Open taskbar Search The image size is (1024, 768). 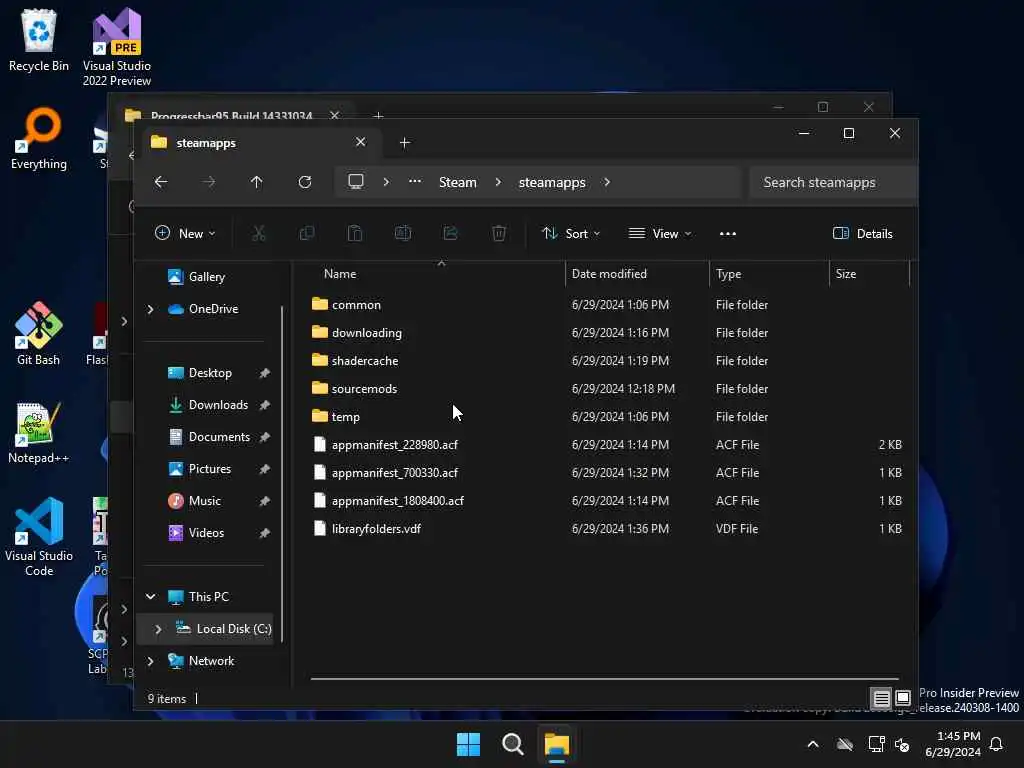coord(513,744)
